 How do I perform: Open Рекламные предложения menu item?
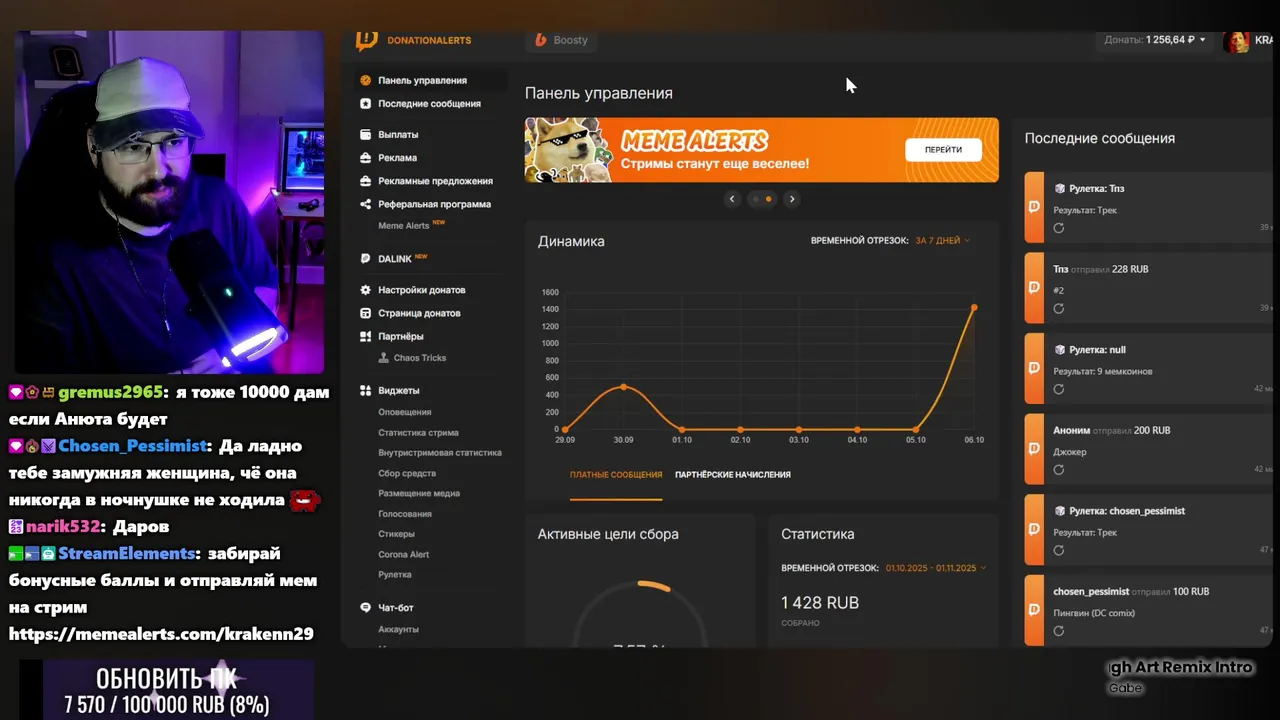coord(435,181)
